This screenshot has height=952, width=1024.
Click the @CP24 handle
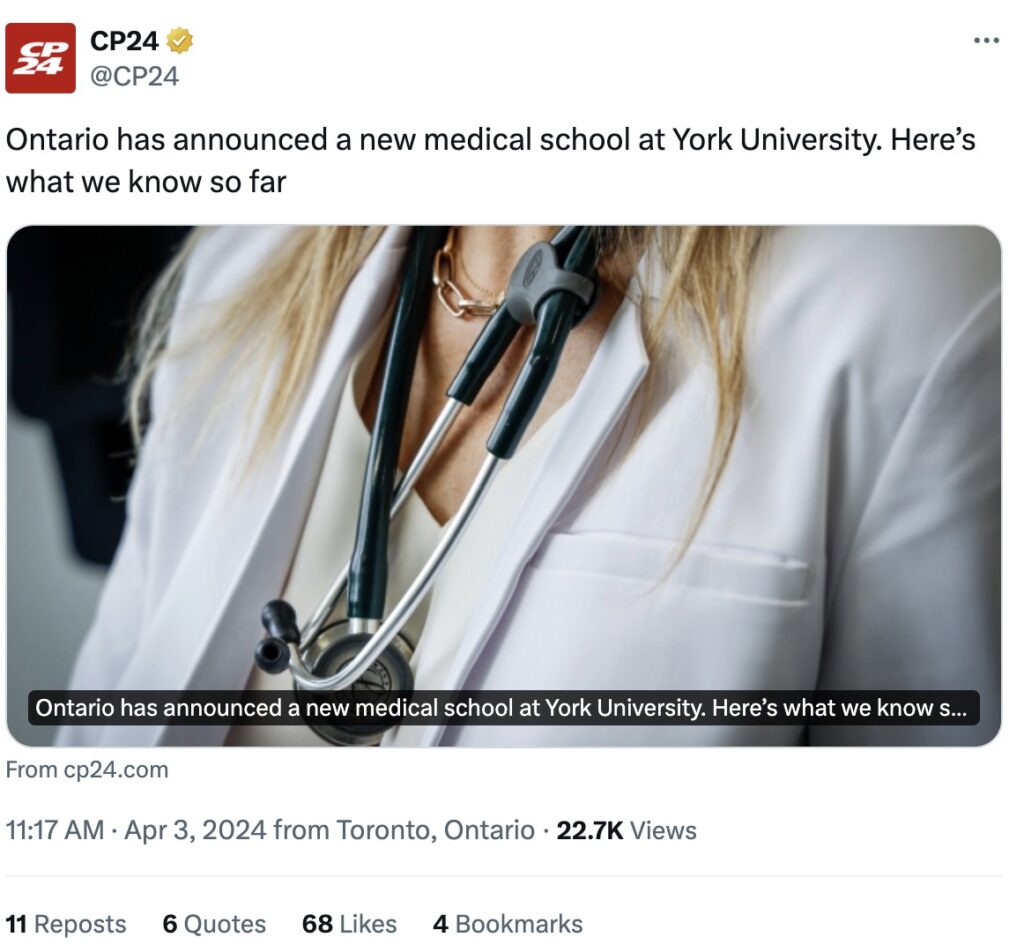point(134,76)
